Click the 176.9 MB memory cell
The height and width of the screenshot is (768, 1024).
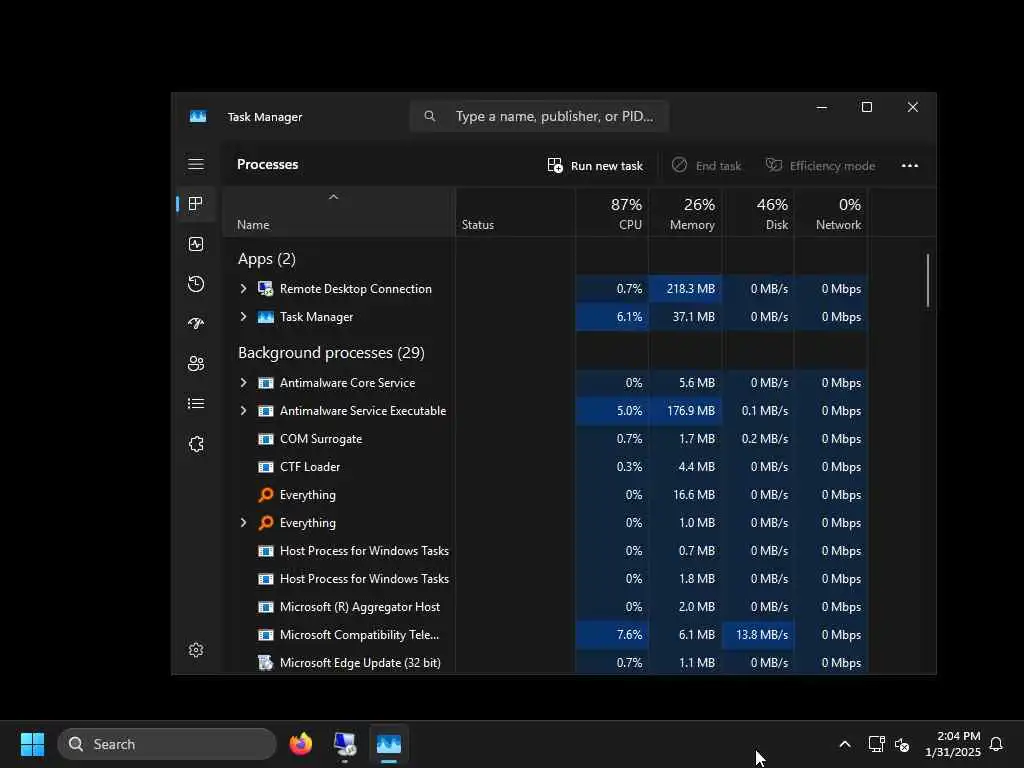(x=685, y=411)
